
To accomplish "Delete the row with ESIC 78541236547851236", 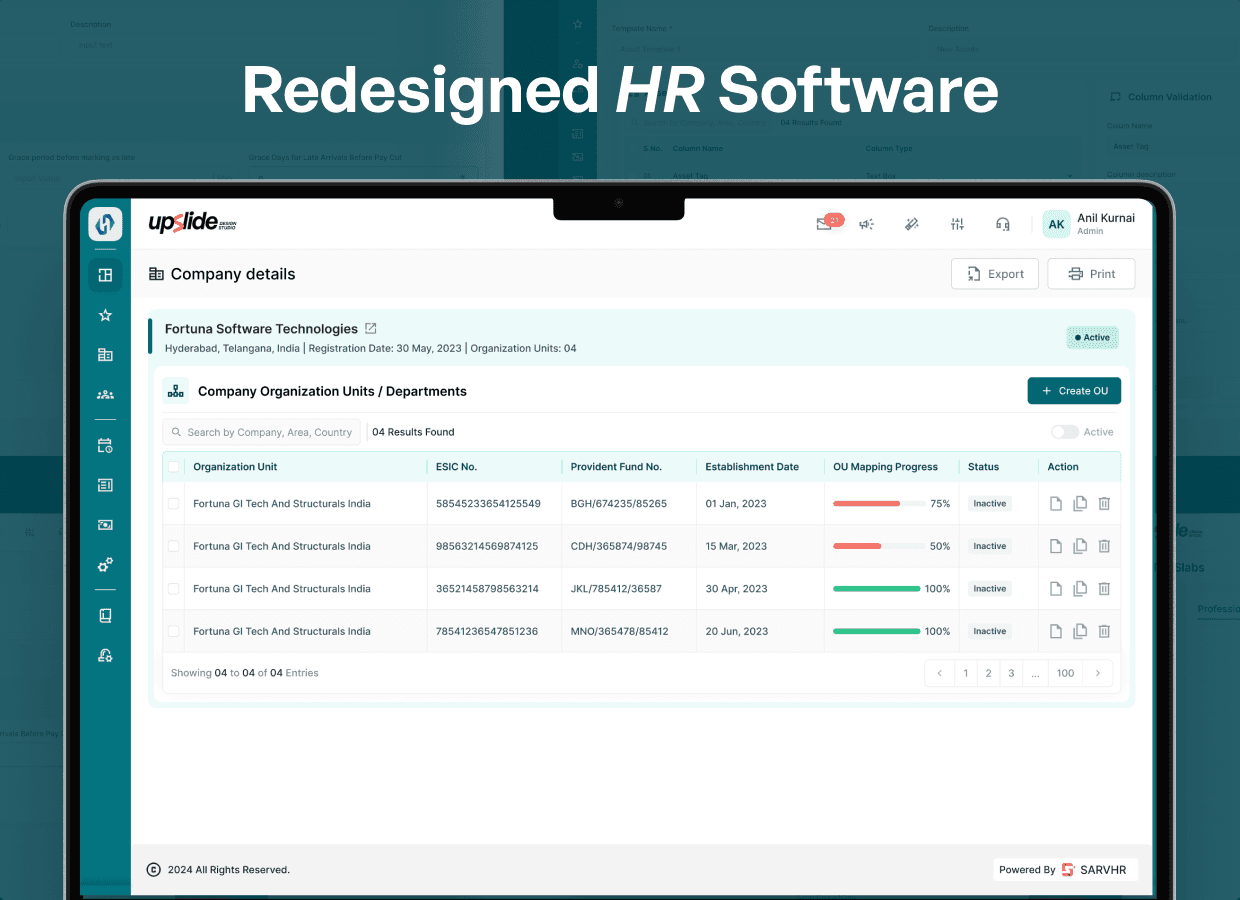I will [x=1104, y=631].
